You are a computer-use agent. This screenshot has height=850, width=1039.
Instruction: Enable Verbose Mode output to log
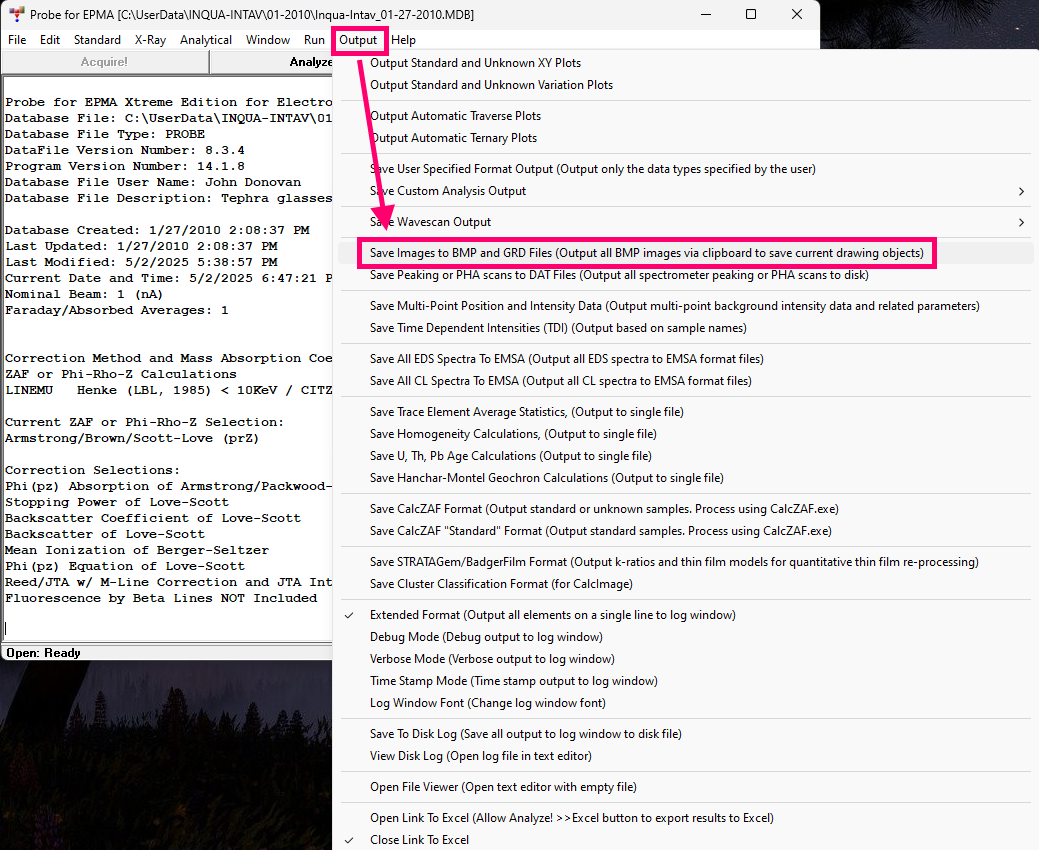pyautogui.click(x=492, y=659)
